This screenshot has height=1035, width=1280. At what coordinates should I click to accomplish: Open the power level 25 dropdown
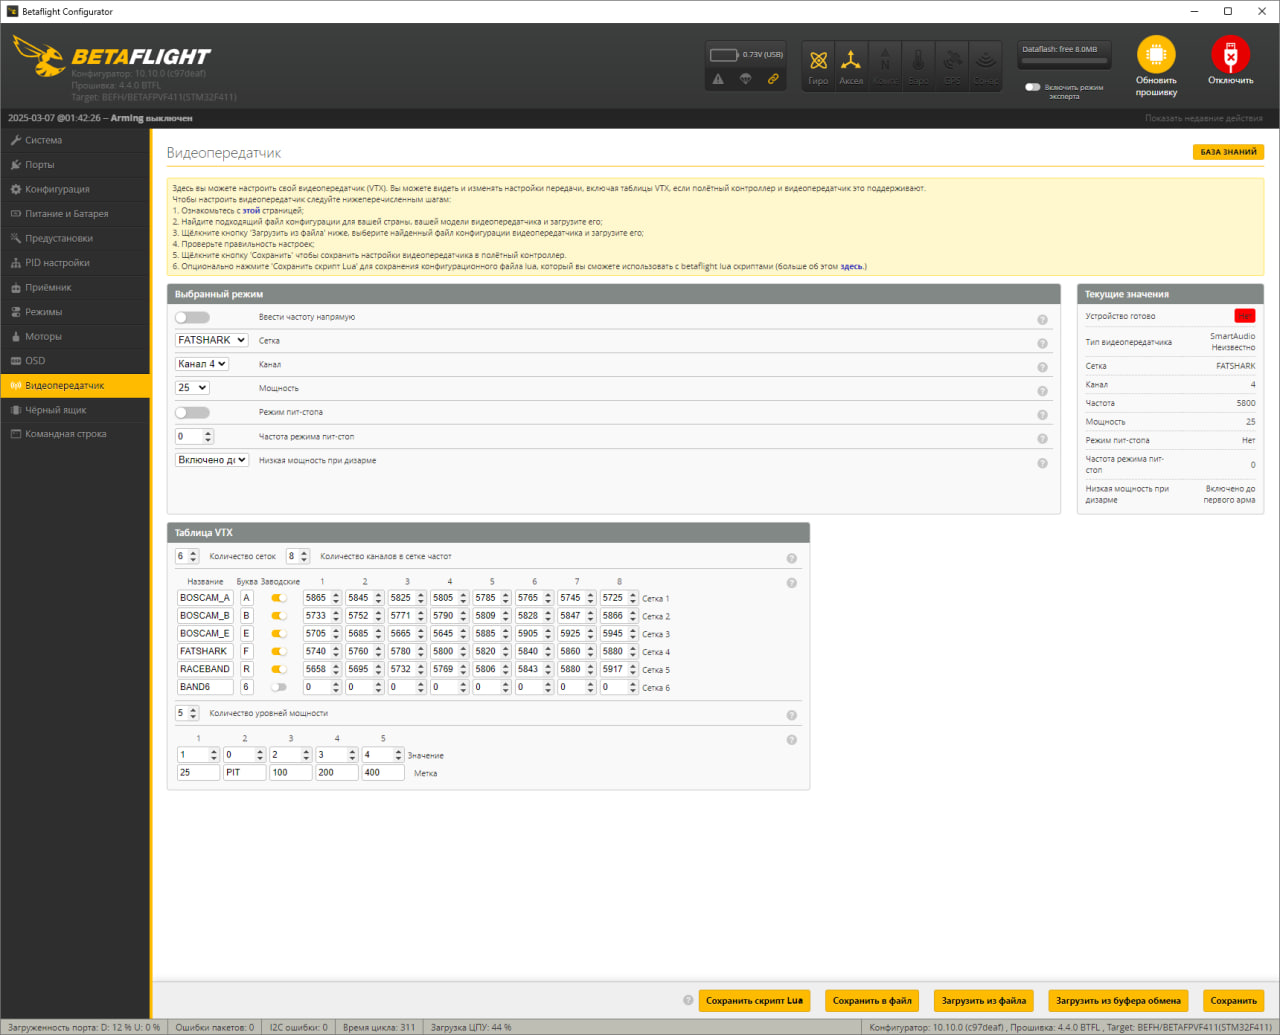tap(192, 388)
